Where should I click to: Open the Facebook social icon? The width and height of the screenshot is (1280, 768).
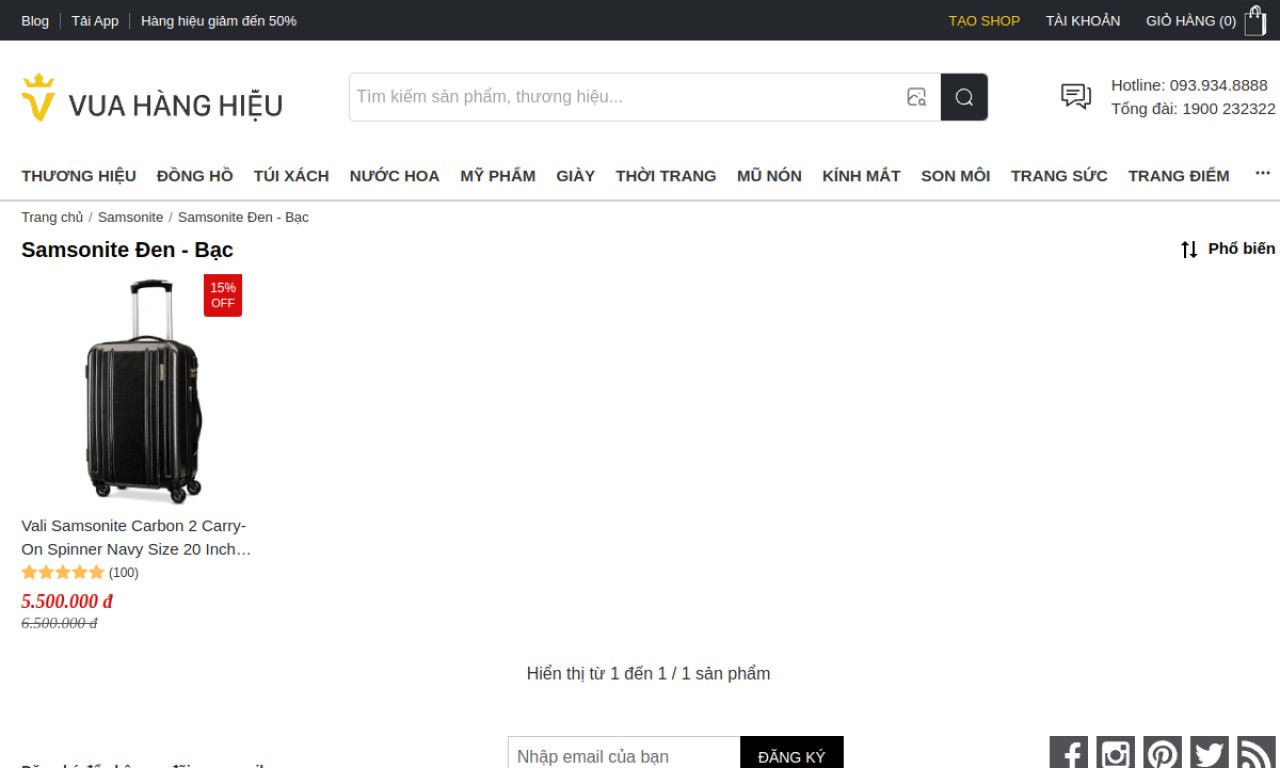[1068, 753]
